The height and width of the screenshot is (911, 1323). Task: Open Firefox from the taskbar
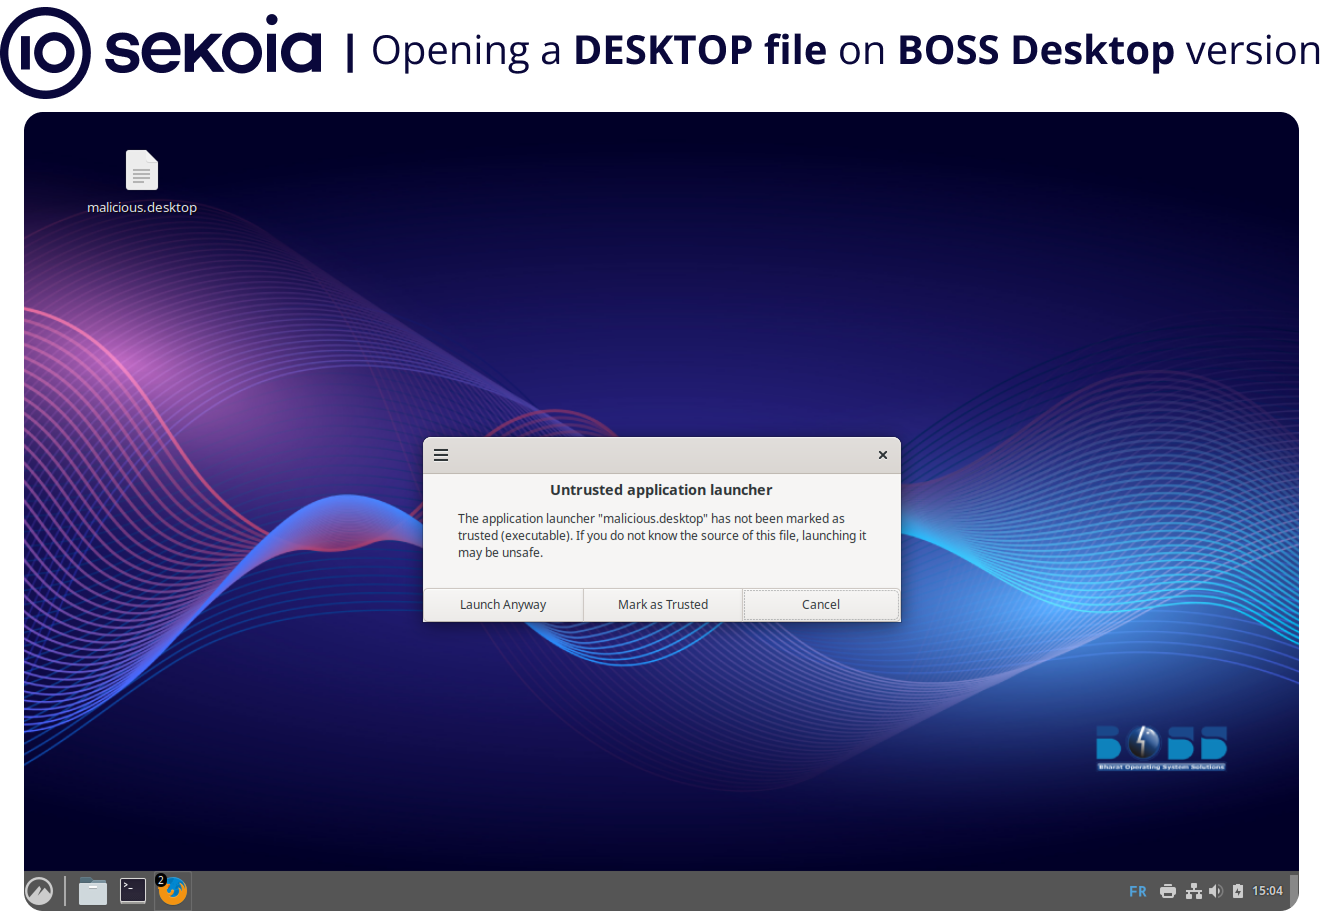click(x=173, y=890)
